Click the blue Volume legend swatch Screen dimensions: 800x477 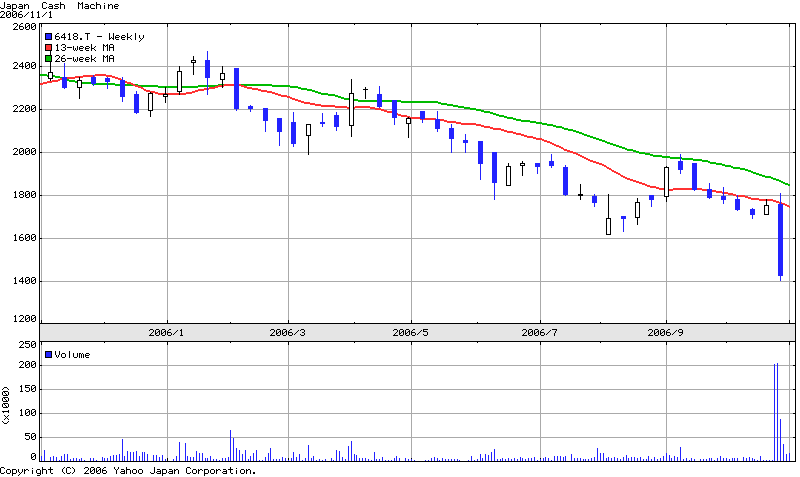coord(48,355)
